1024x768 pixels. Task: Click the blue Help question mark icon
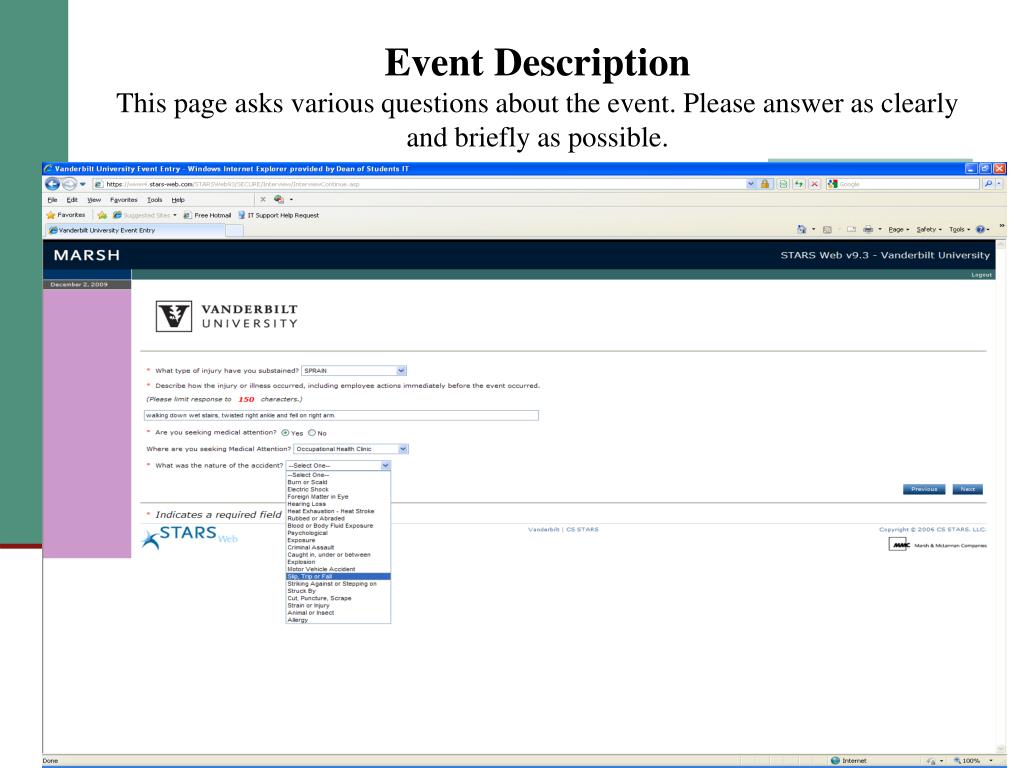(x=980, y=229)
